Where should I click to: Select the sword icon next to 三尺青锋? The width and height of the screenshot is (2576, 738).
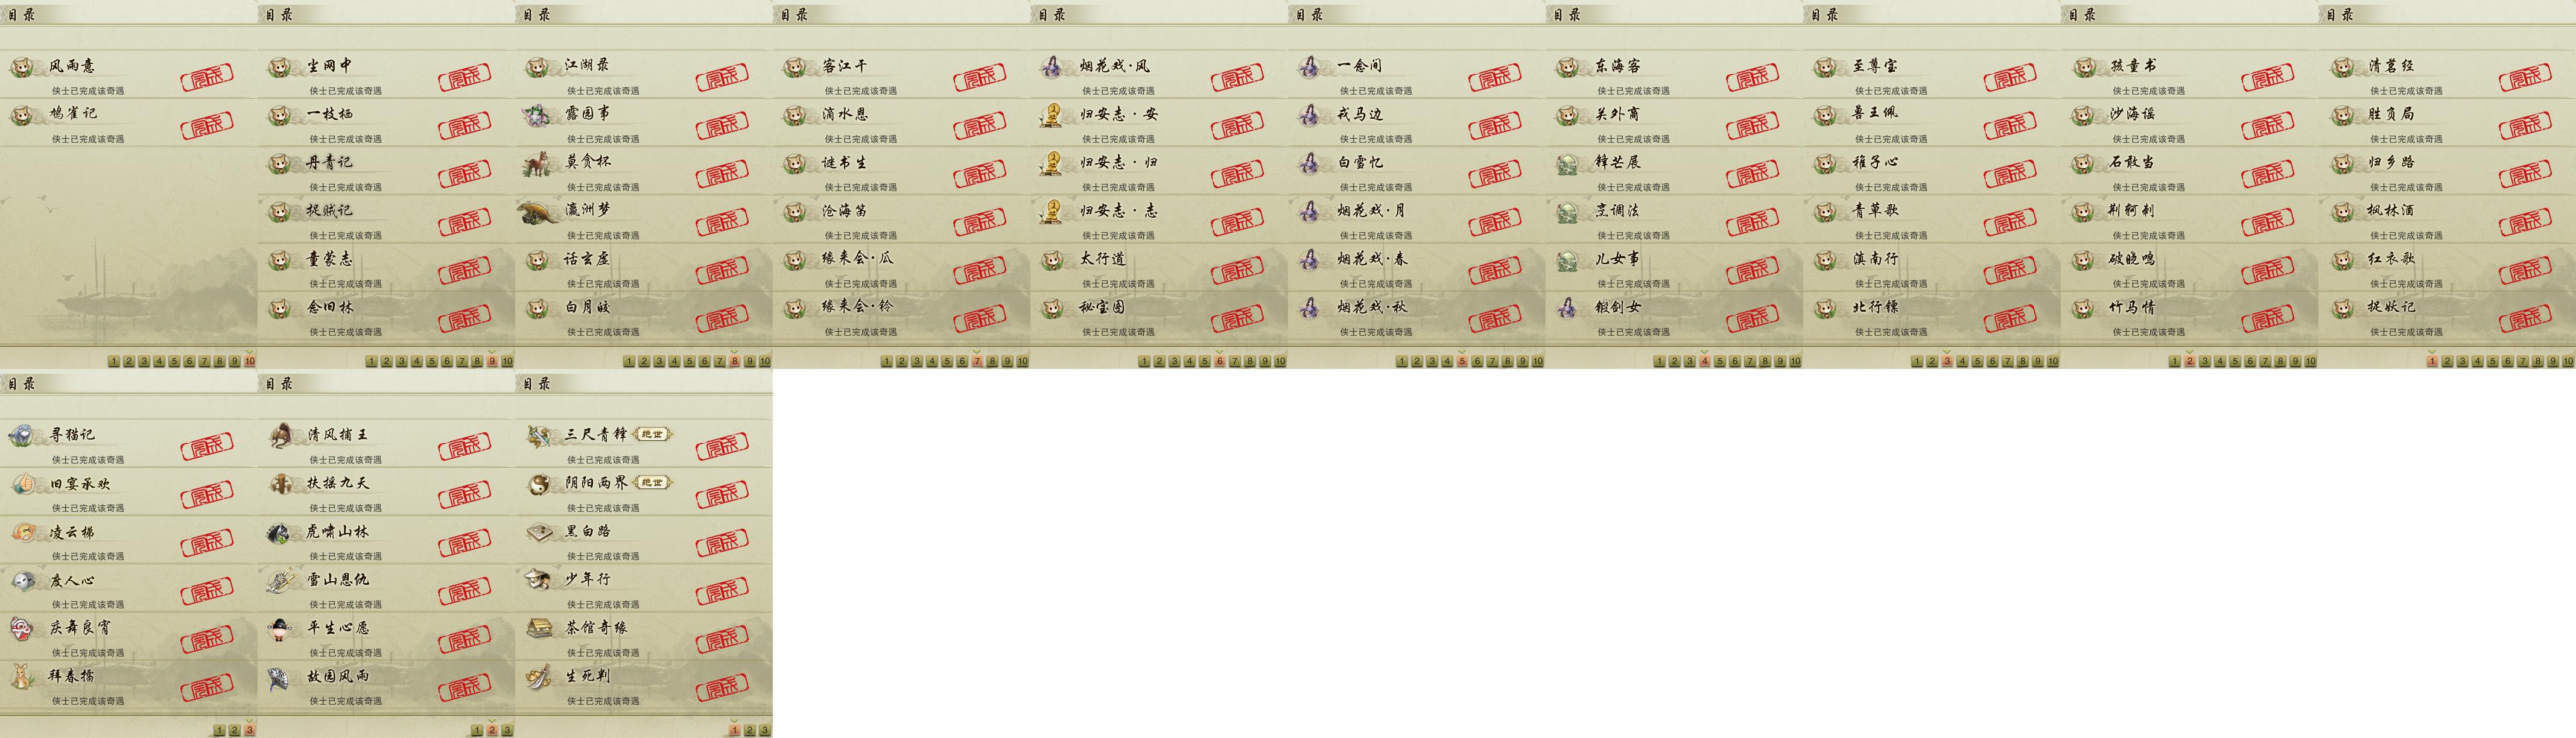coord(538,435)
